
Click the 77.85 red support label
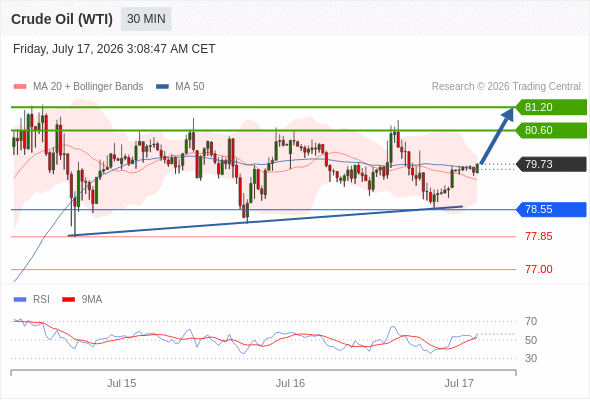click(539, 236)
